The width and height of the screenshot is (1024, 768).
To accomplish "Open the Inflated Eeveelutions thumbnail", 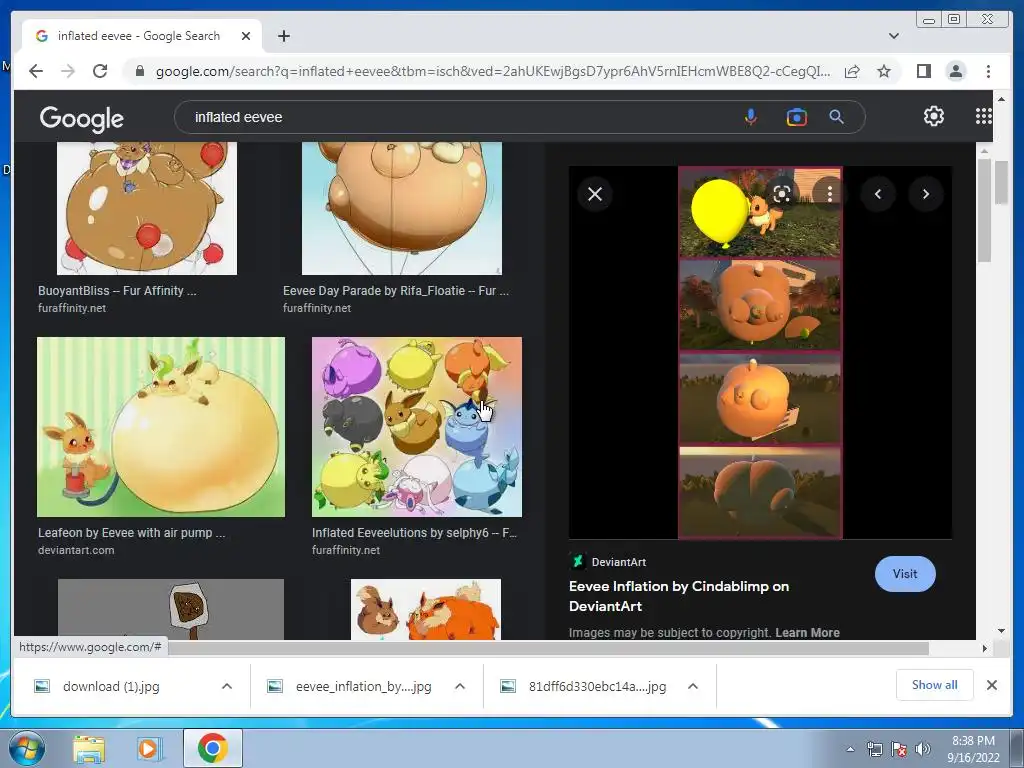I will tap(417, 427).
